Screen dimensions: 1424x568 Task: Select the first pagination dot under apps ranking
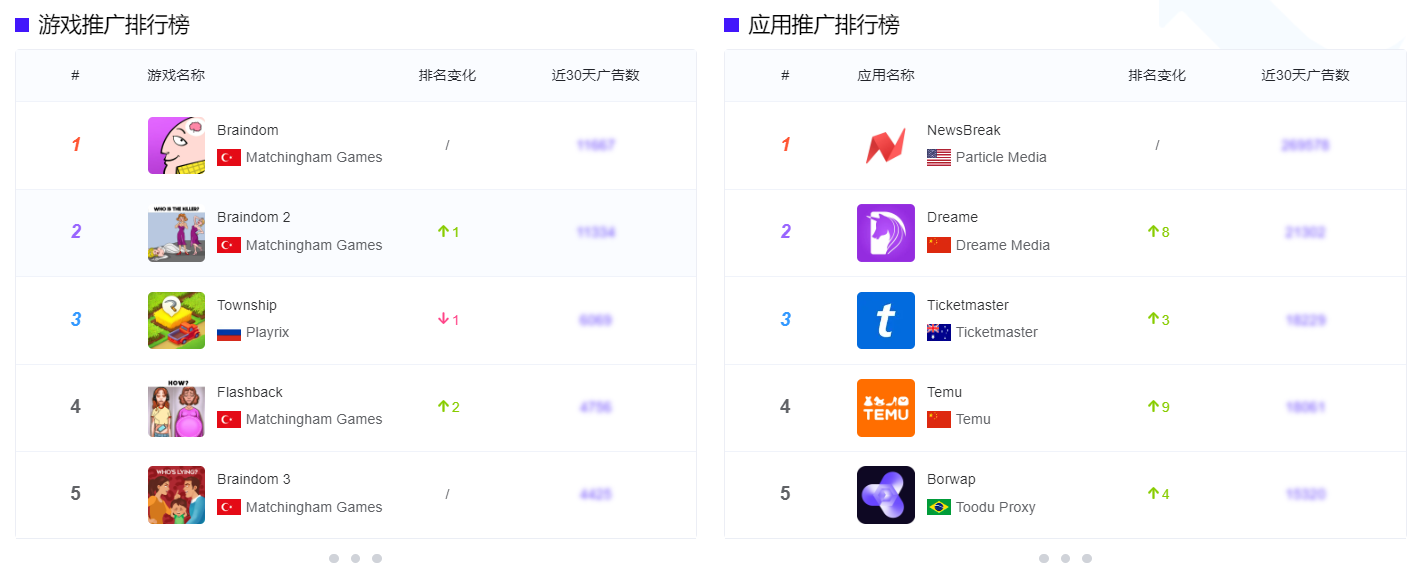tap(1044, 558)
